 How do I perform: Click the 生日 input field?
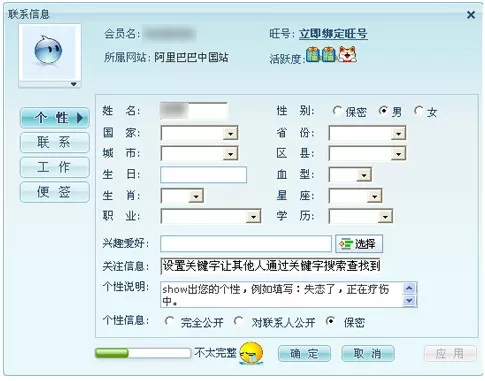(203, 175)
